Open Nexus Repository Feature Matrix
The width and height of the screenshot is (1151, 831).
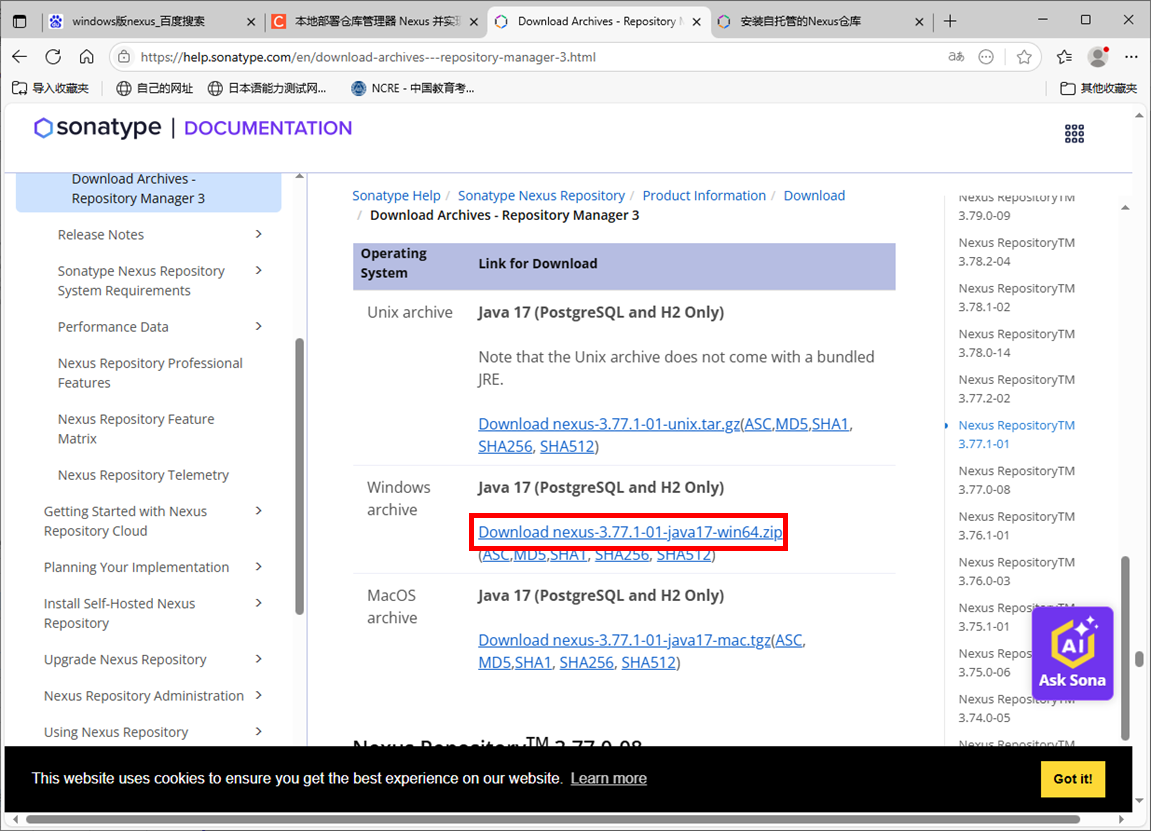(x=136, y=429)
